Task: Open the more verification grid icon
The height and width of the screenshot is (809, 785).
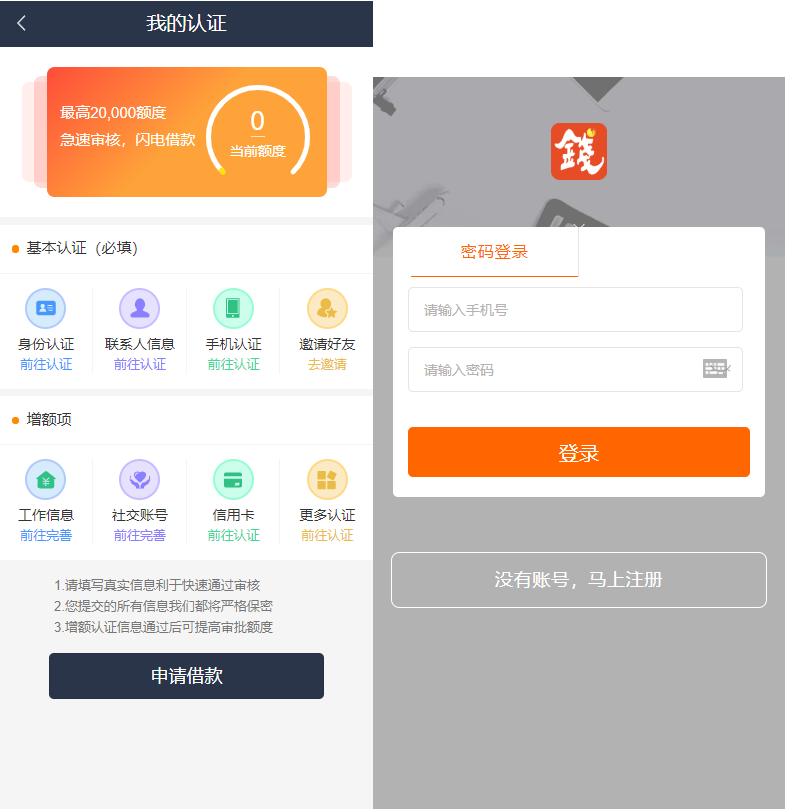Action: [327, 480]
